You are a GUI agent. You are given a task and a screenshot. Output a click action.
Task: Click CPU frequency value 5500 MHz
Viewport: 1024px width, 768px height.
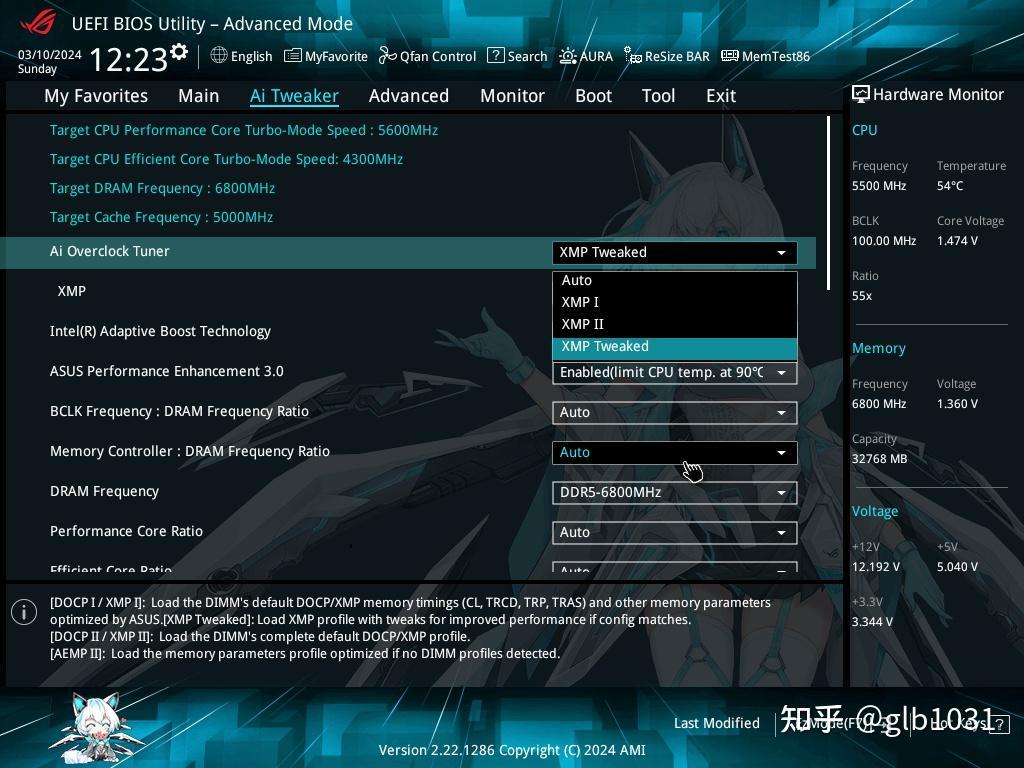coord(879,186)
